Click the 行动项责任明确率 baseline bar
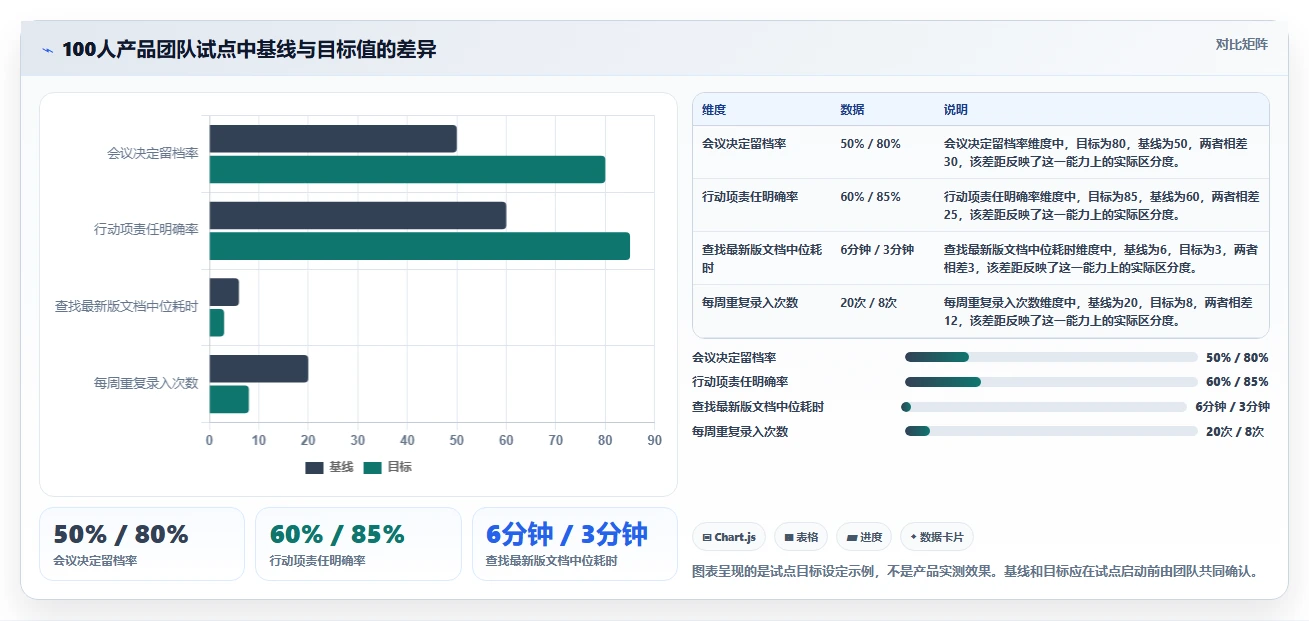This screenshot has width=1309, height=621. coord(358,216)
